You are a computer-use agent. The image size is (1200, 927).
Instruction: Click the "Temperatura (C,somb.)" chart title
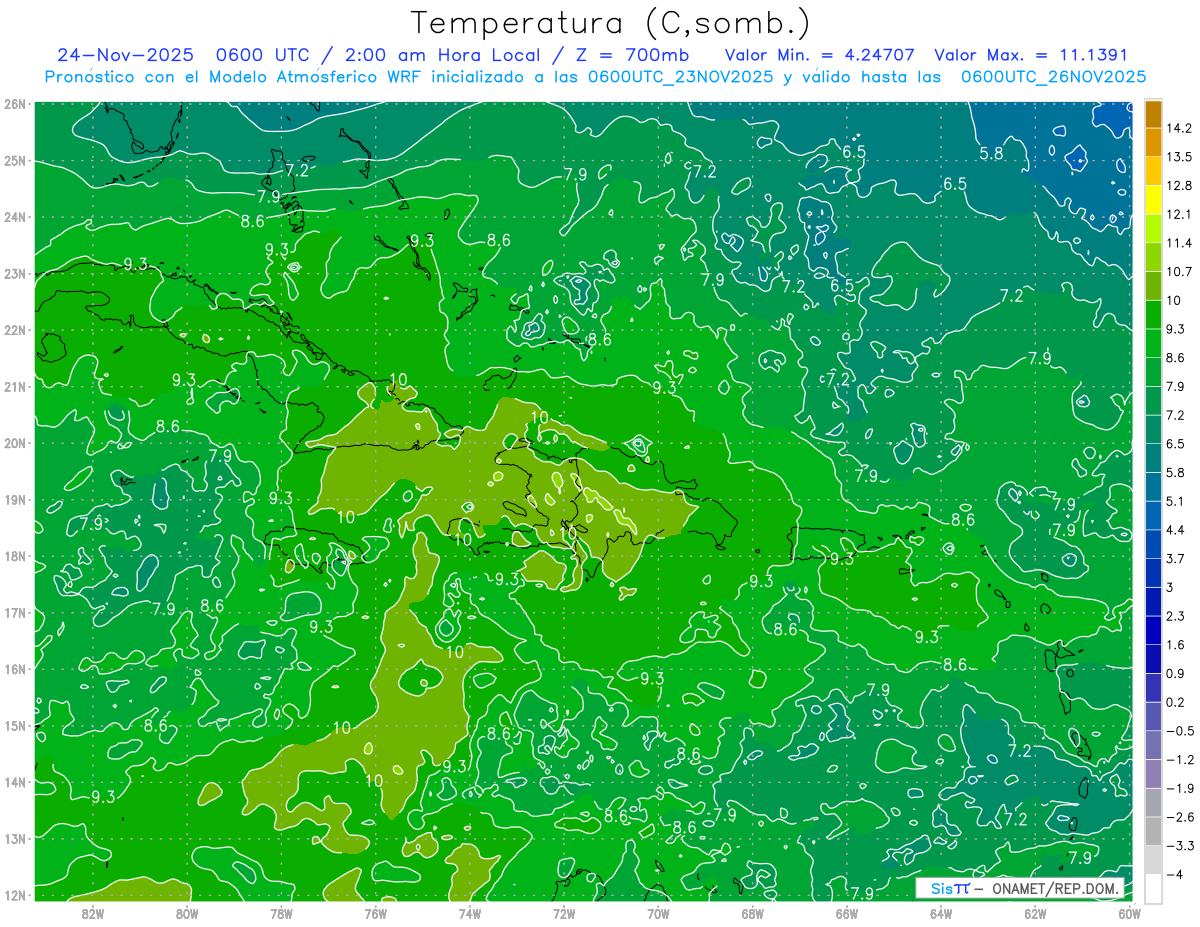(610, 23)
